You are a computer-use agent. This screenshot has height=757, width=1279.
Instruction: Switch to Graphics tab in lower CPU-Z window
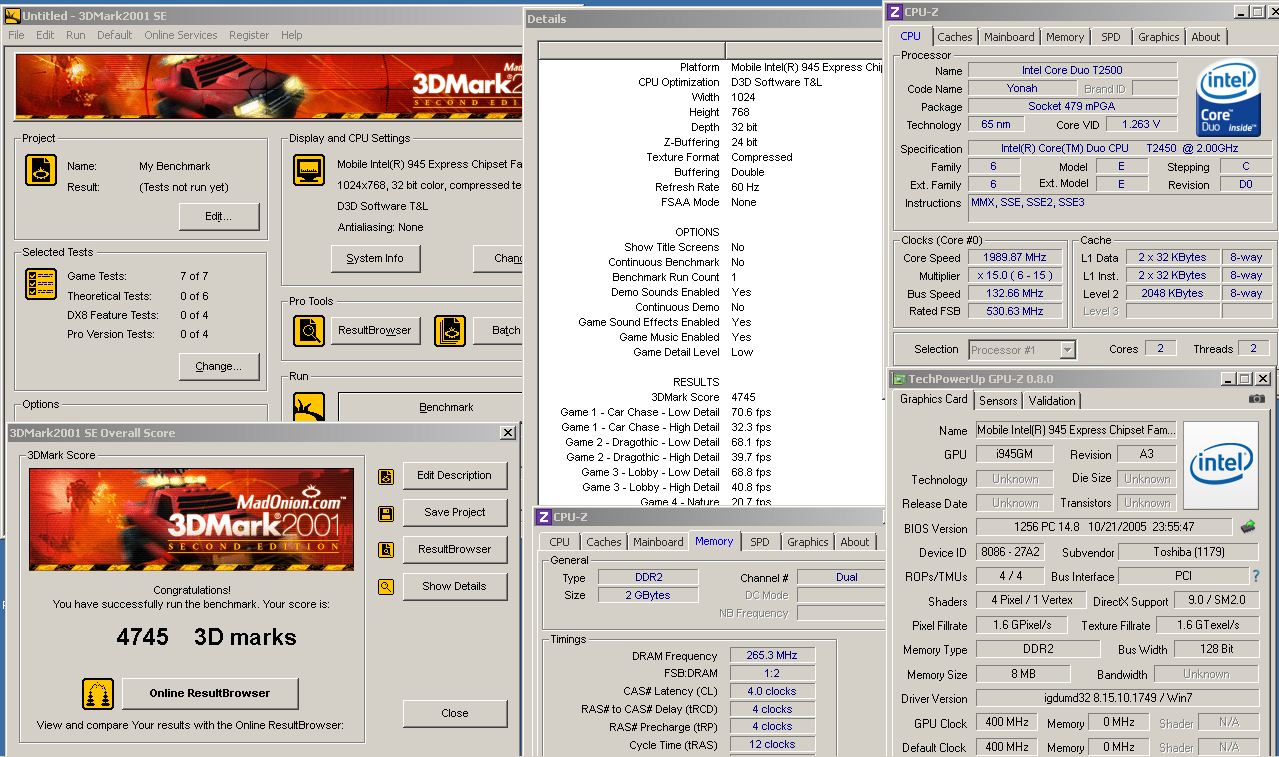pyautogui.click(x=807, y=542)
